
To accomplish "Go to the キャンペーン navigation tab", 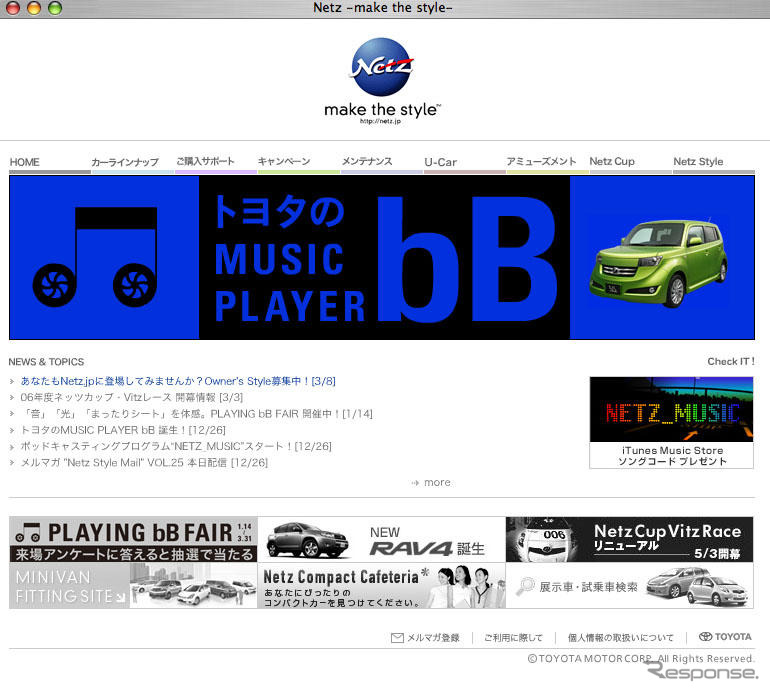I will pos(284,161).
